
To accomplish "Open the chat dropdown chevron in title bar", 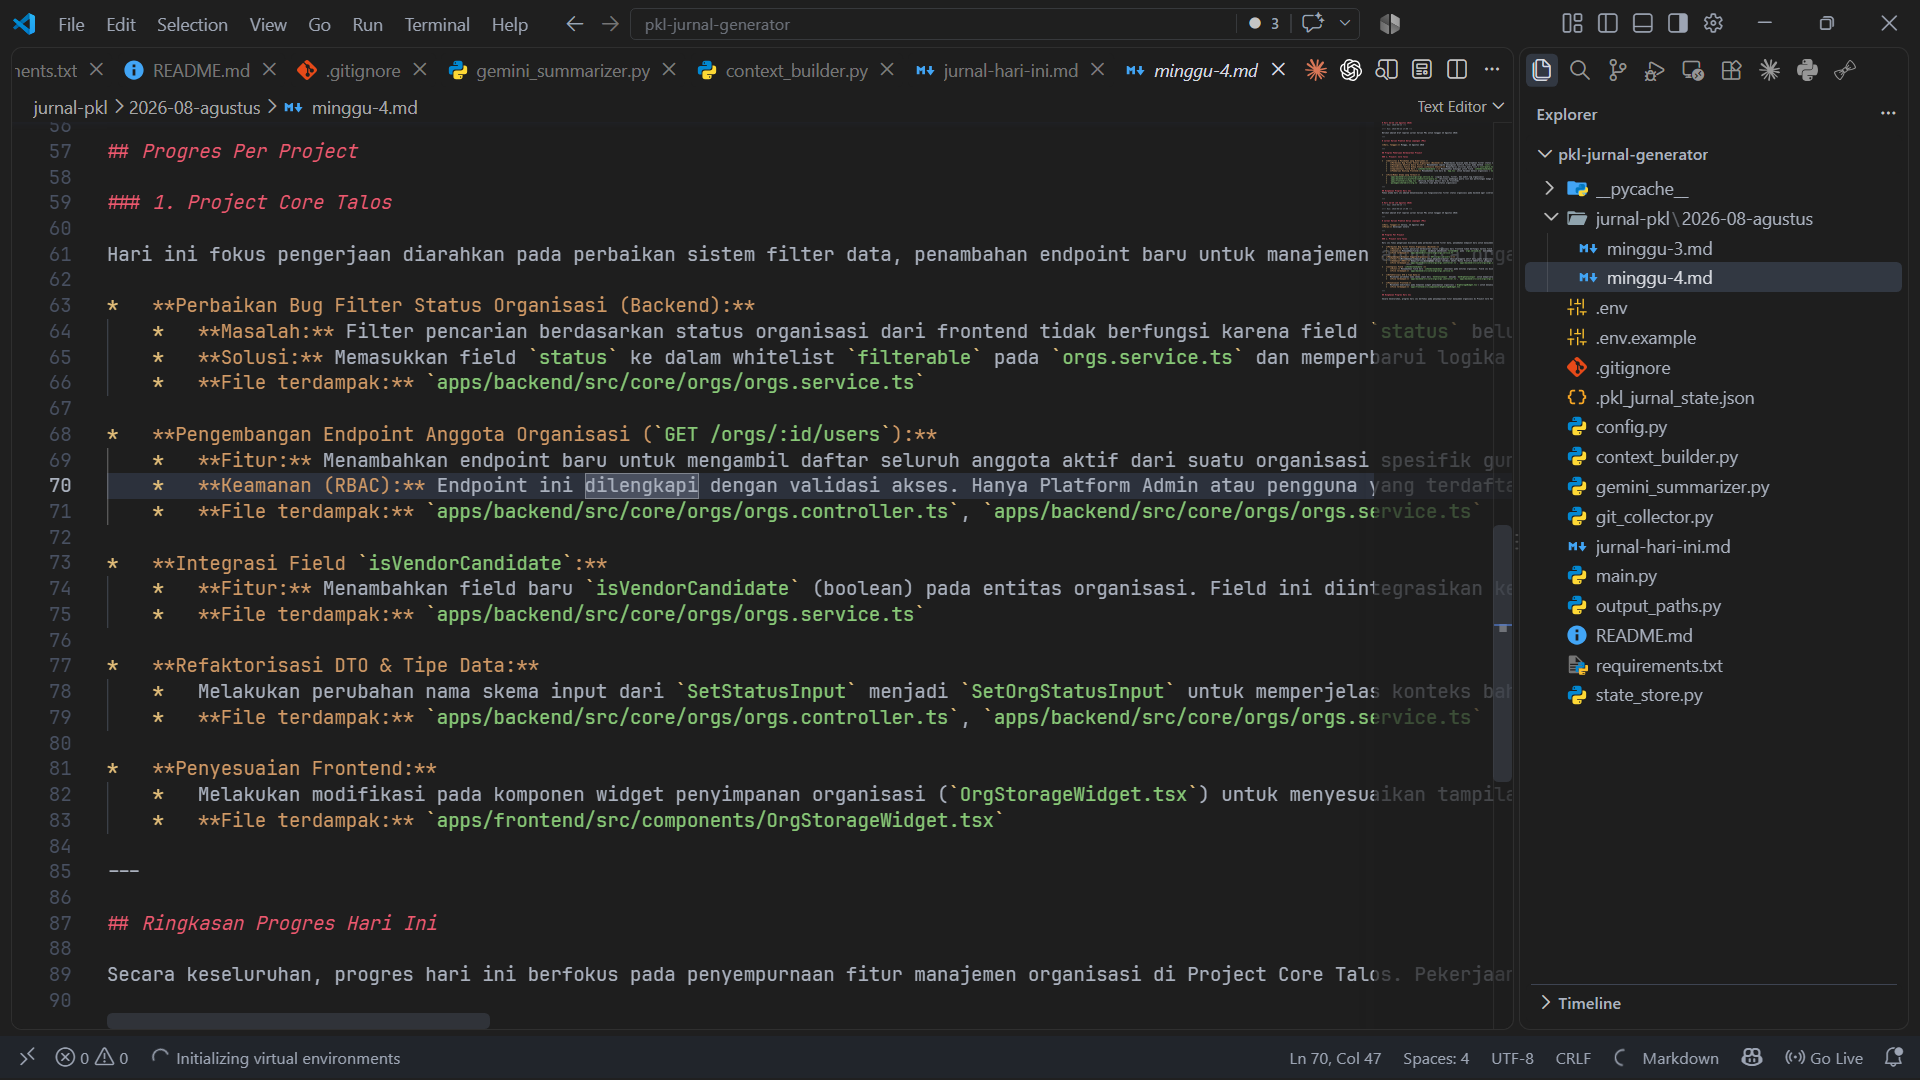I will pyautogui.click(x=1345, y=24).
